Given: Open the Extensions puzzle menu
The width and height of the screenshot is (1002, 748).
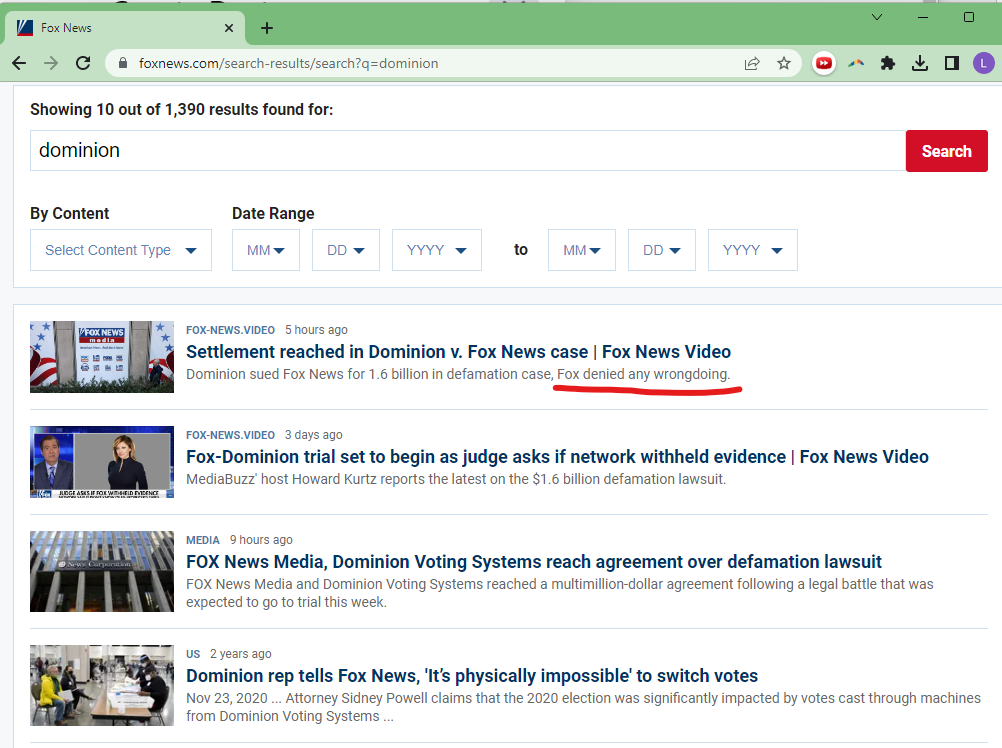Looking at the screenshot, I should [888, 63].
